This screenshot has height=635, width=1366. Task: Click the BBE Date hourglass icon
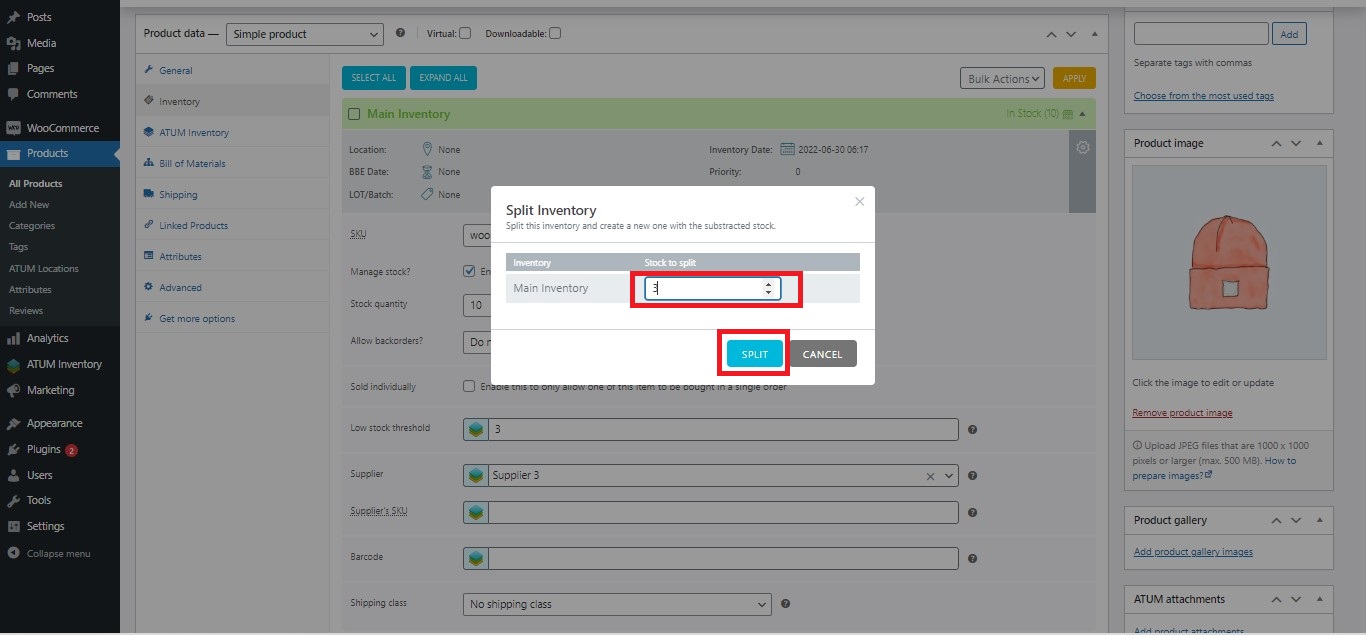[x=427, y=172]
